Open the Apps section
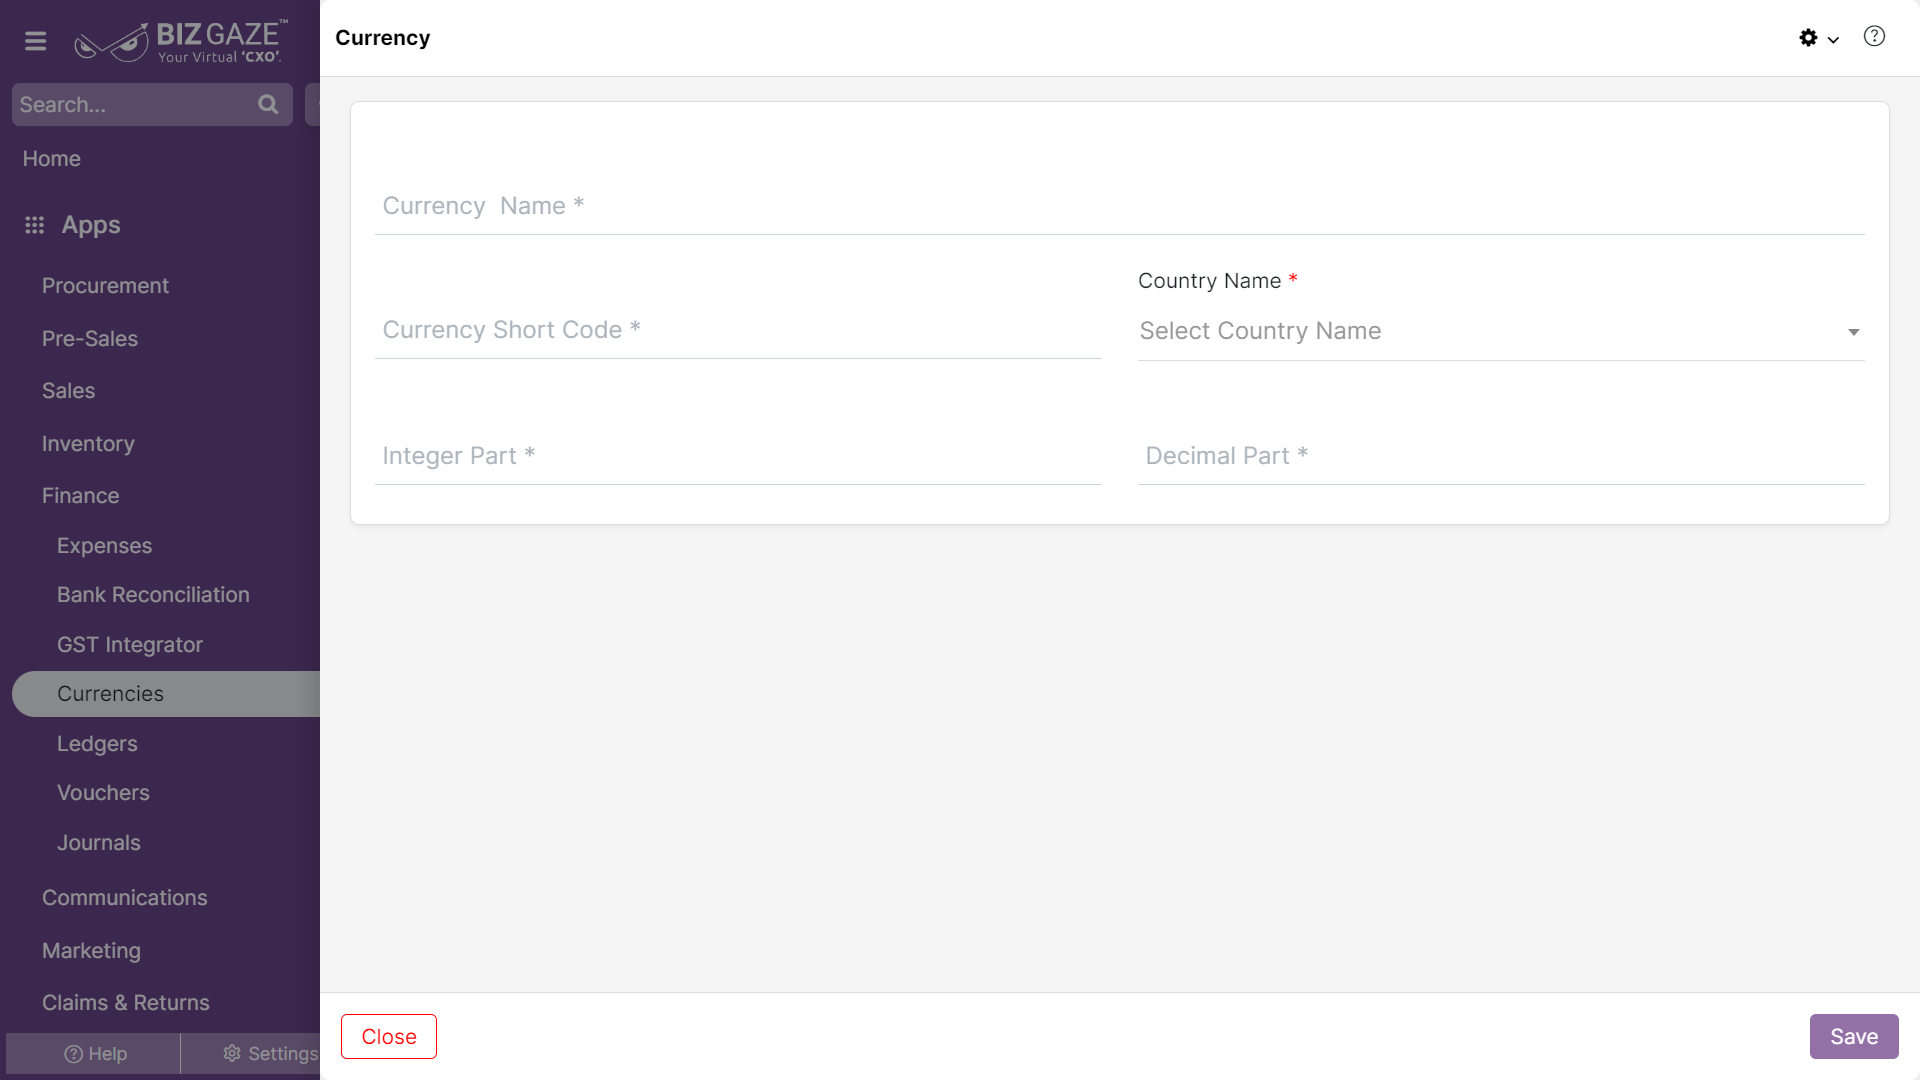 pos(91,225)
